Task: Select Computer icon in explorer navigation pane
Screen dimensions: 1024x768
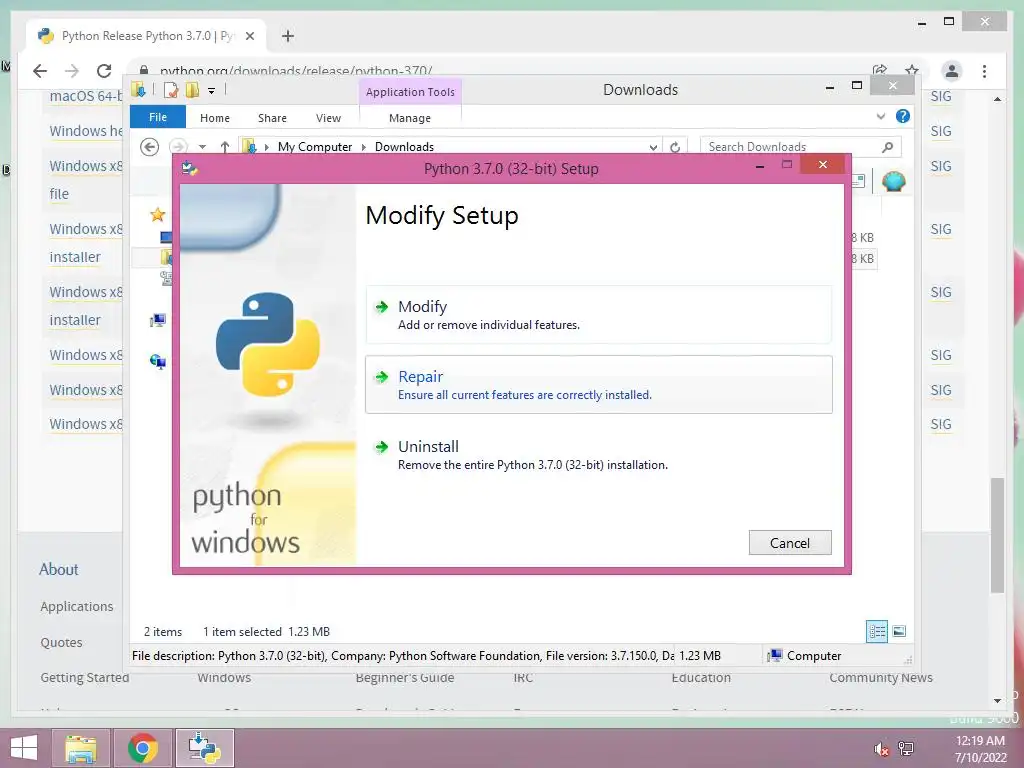Action: [157, 320]
